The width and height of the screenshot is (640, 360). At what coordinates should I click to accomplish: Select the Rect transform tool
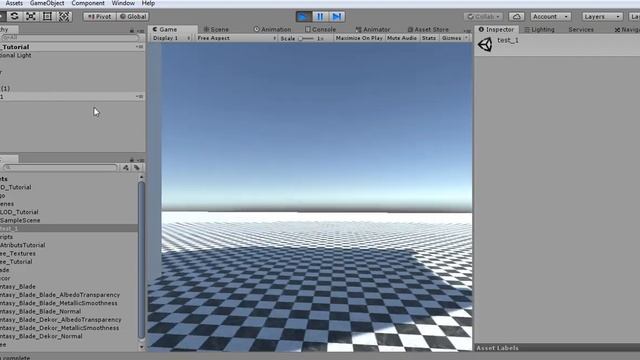click(x=47, y=16)
